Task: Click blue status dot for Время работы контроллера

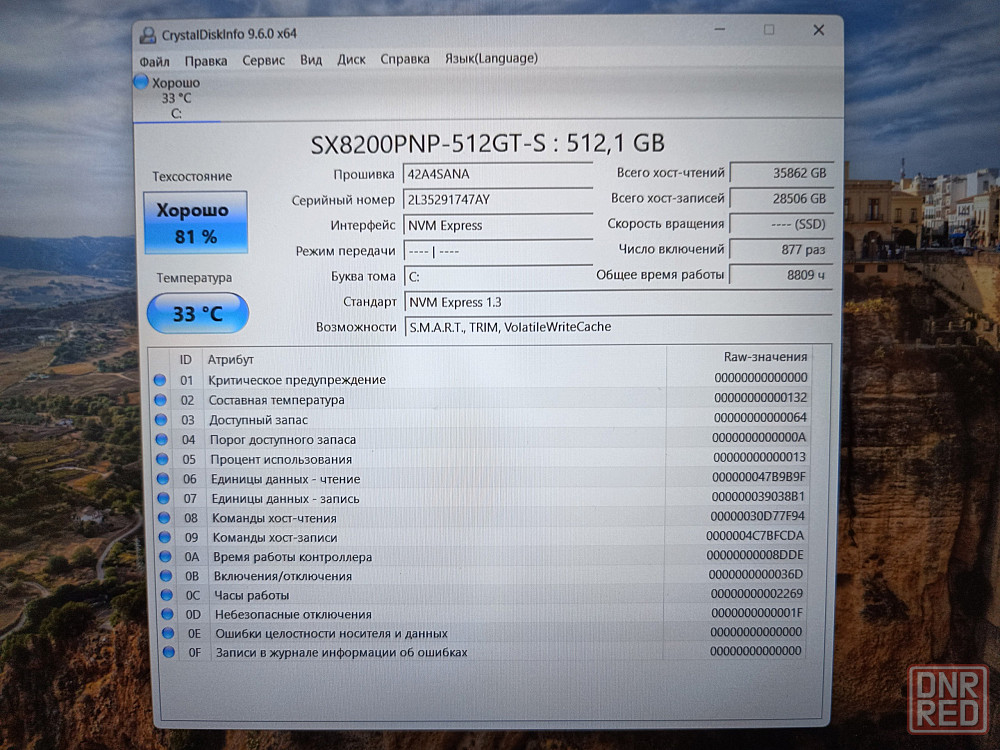Action: pyautogui.click(x=166, y=556)
